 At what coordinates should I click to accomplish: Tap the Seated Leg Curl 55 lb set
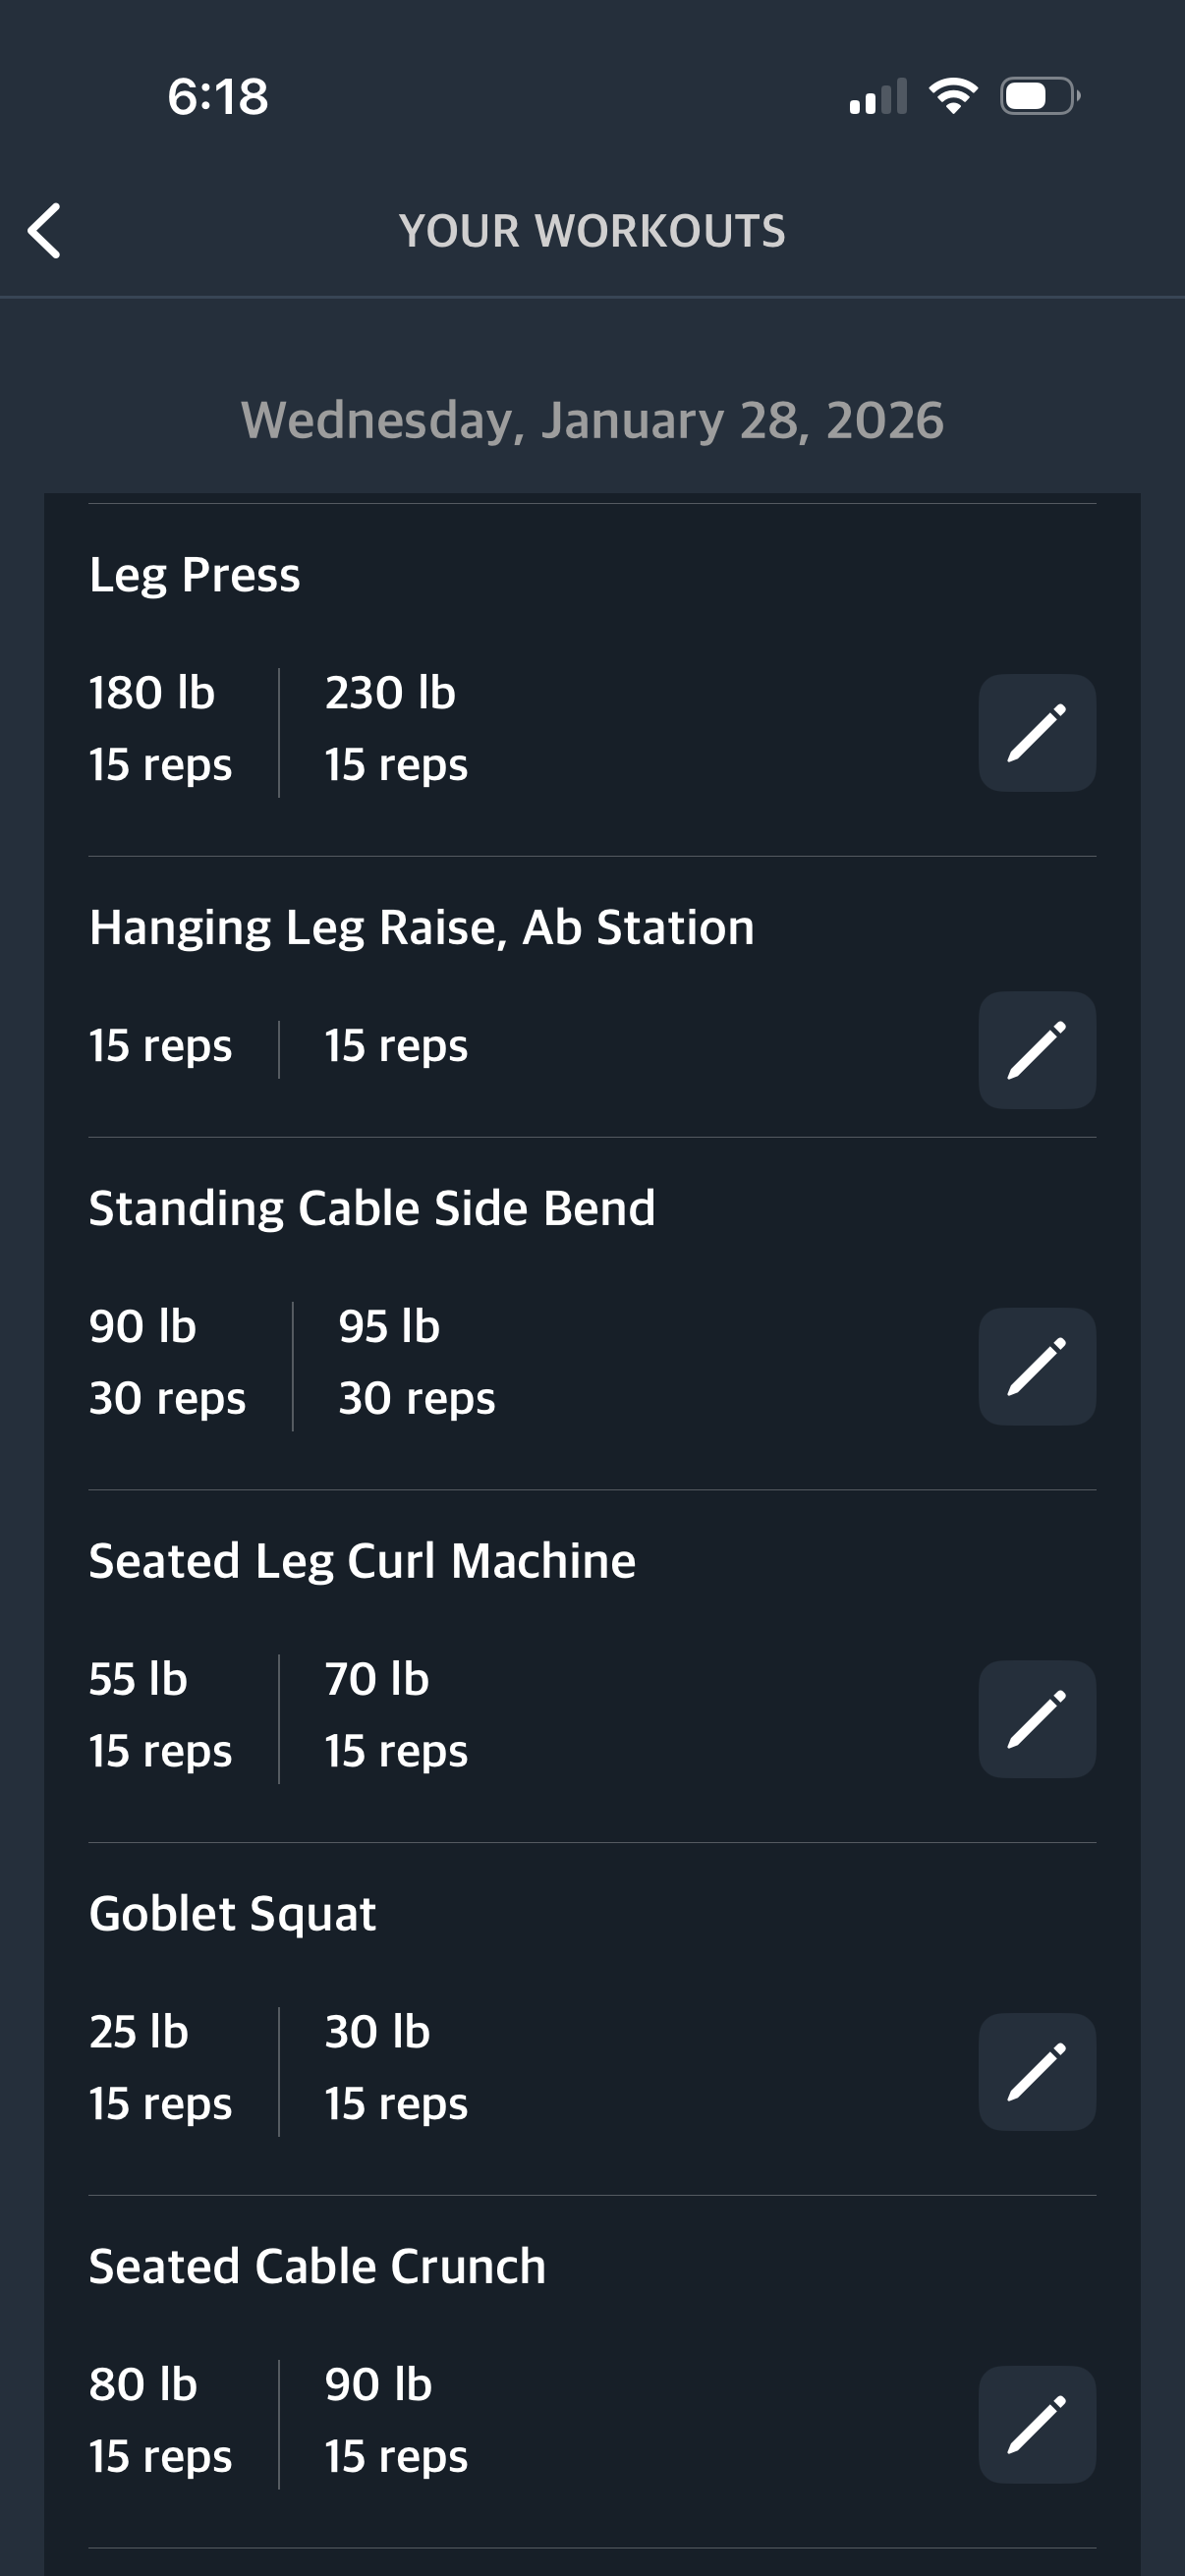(x=160, y=1715)
